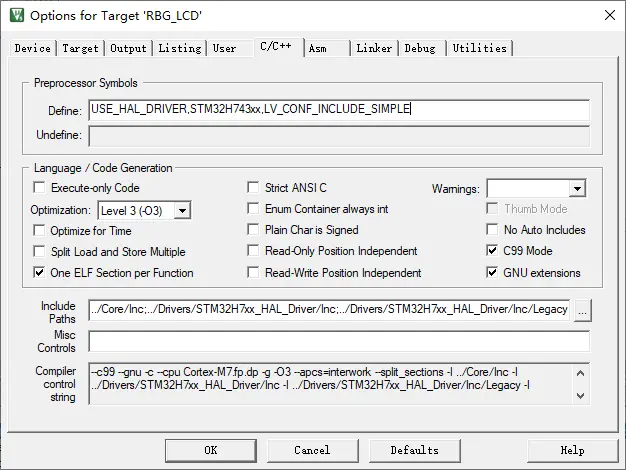This screenshot has height=470, width=626.
Task: Click the Keil uVision title bar icon
Action: tap(17, 15)
